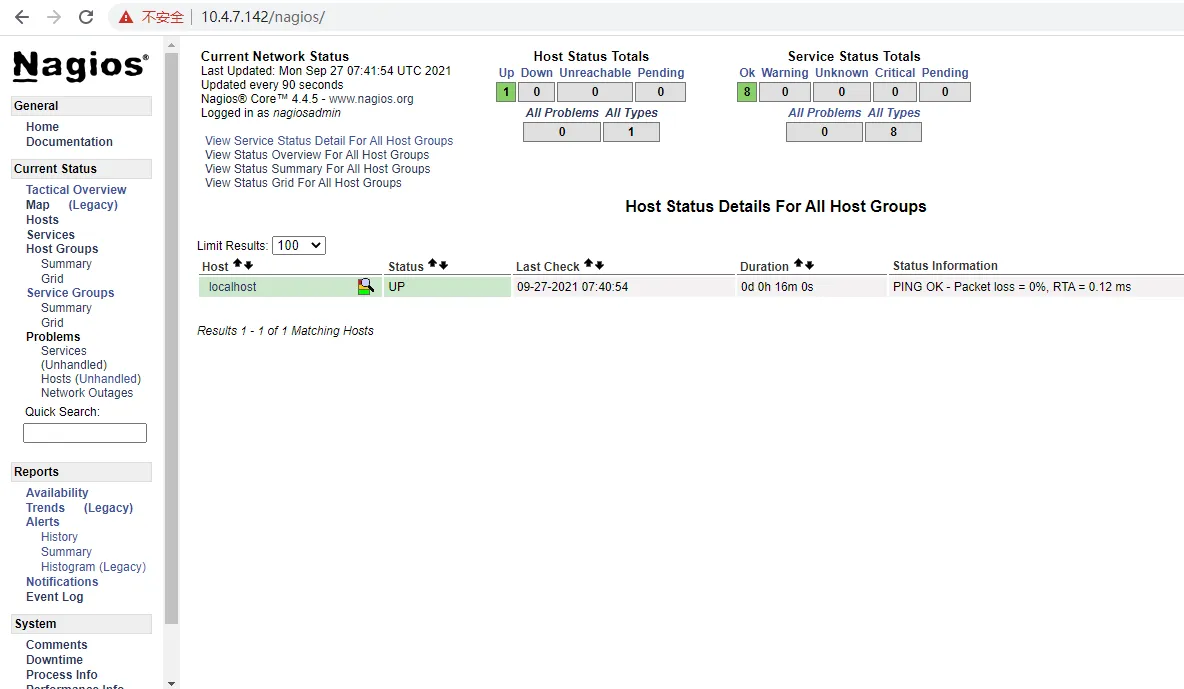View Status Grid For All Host Groups
The image size is (1184, 689).
[x=304, y=183]
